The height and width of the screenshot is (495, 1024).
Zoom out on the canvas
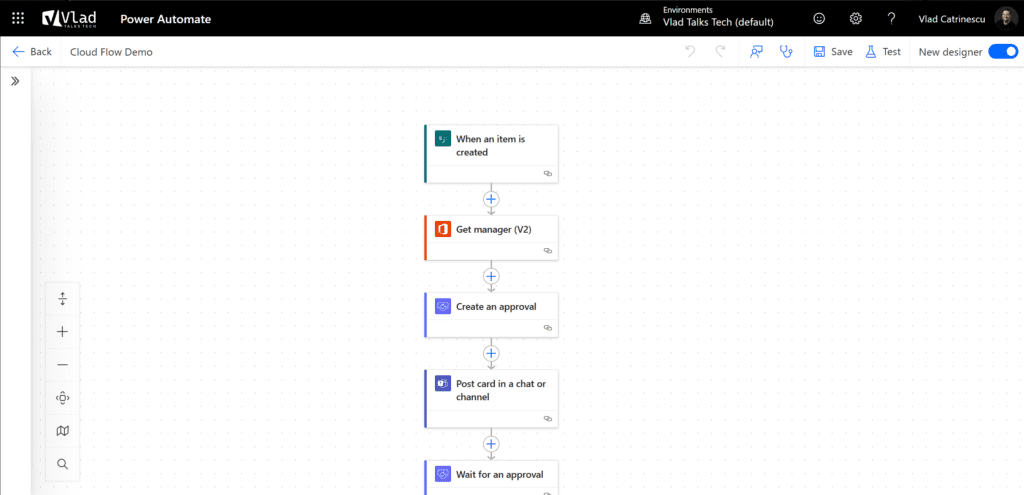(63, 365)
